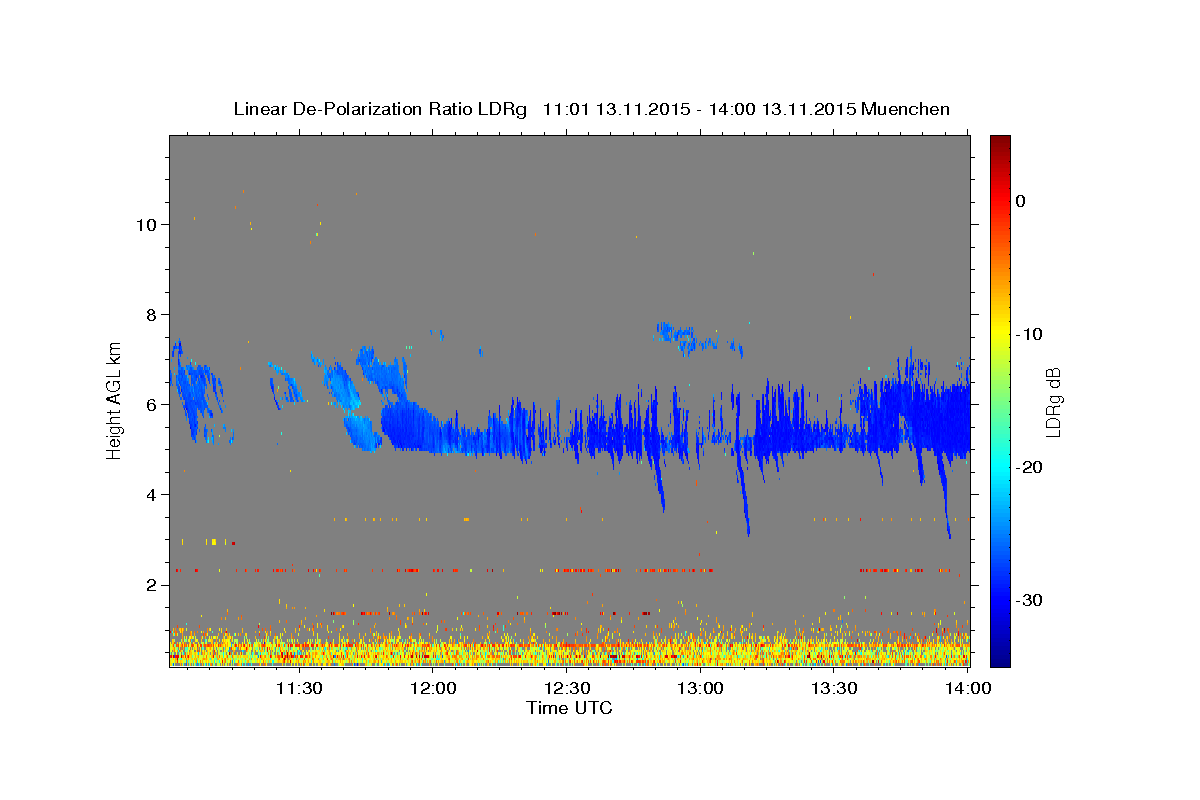Screen dimensions: 1200x800
Task: Click the dark red top of colorbar
Action: pos(1000,143)
